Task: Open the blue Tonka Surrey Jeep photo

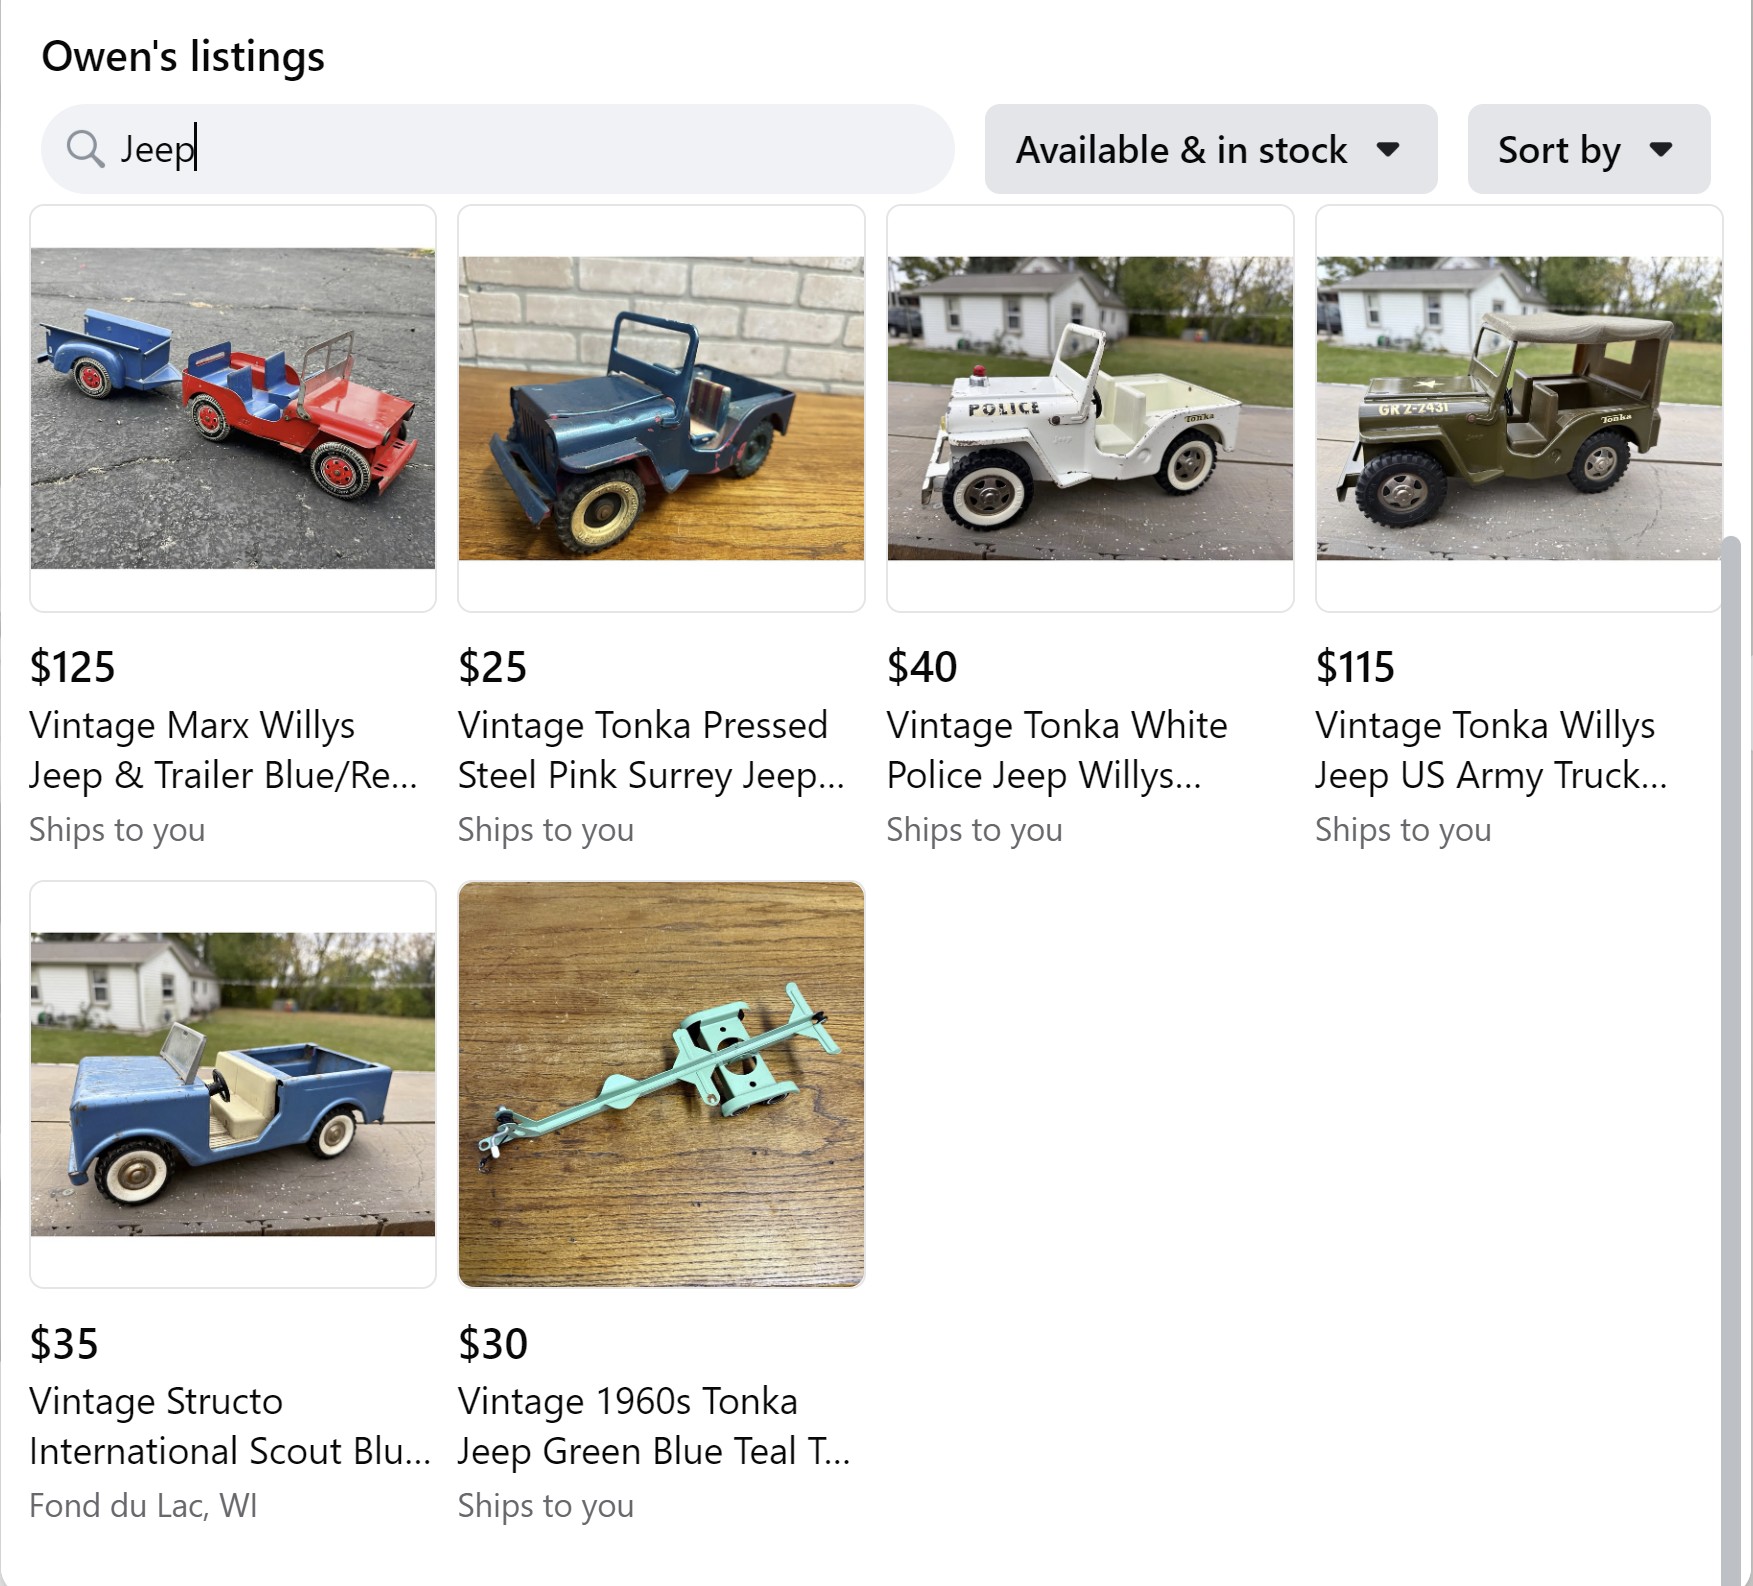Action: [661, 408]
